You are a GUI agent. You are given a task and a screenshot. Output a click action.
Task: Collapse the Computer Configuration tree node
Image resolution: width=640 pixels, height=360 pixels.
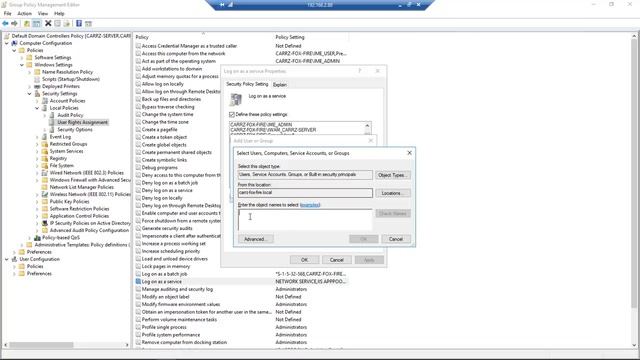click(x=7, y=43)
